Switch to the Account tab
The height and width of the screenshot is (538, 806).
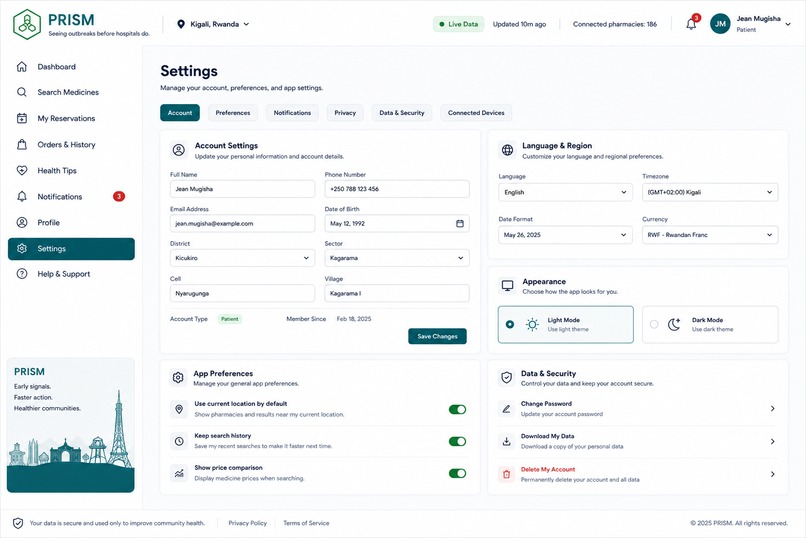[180, 113]
